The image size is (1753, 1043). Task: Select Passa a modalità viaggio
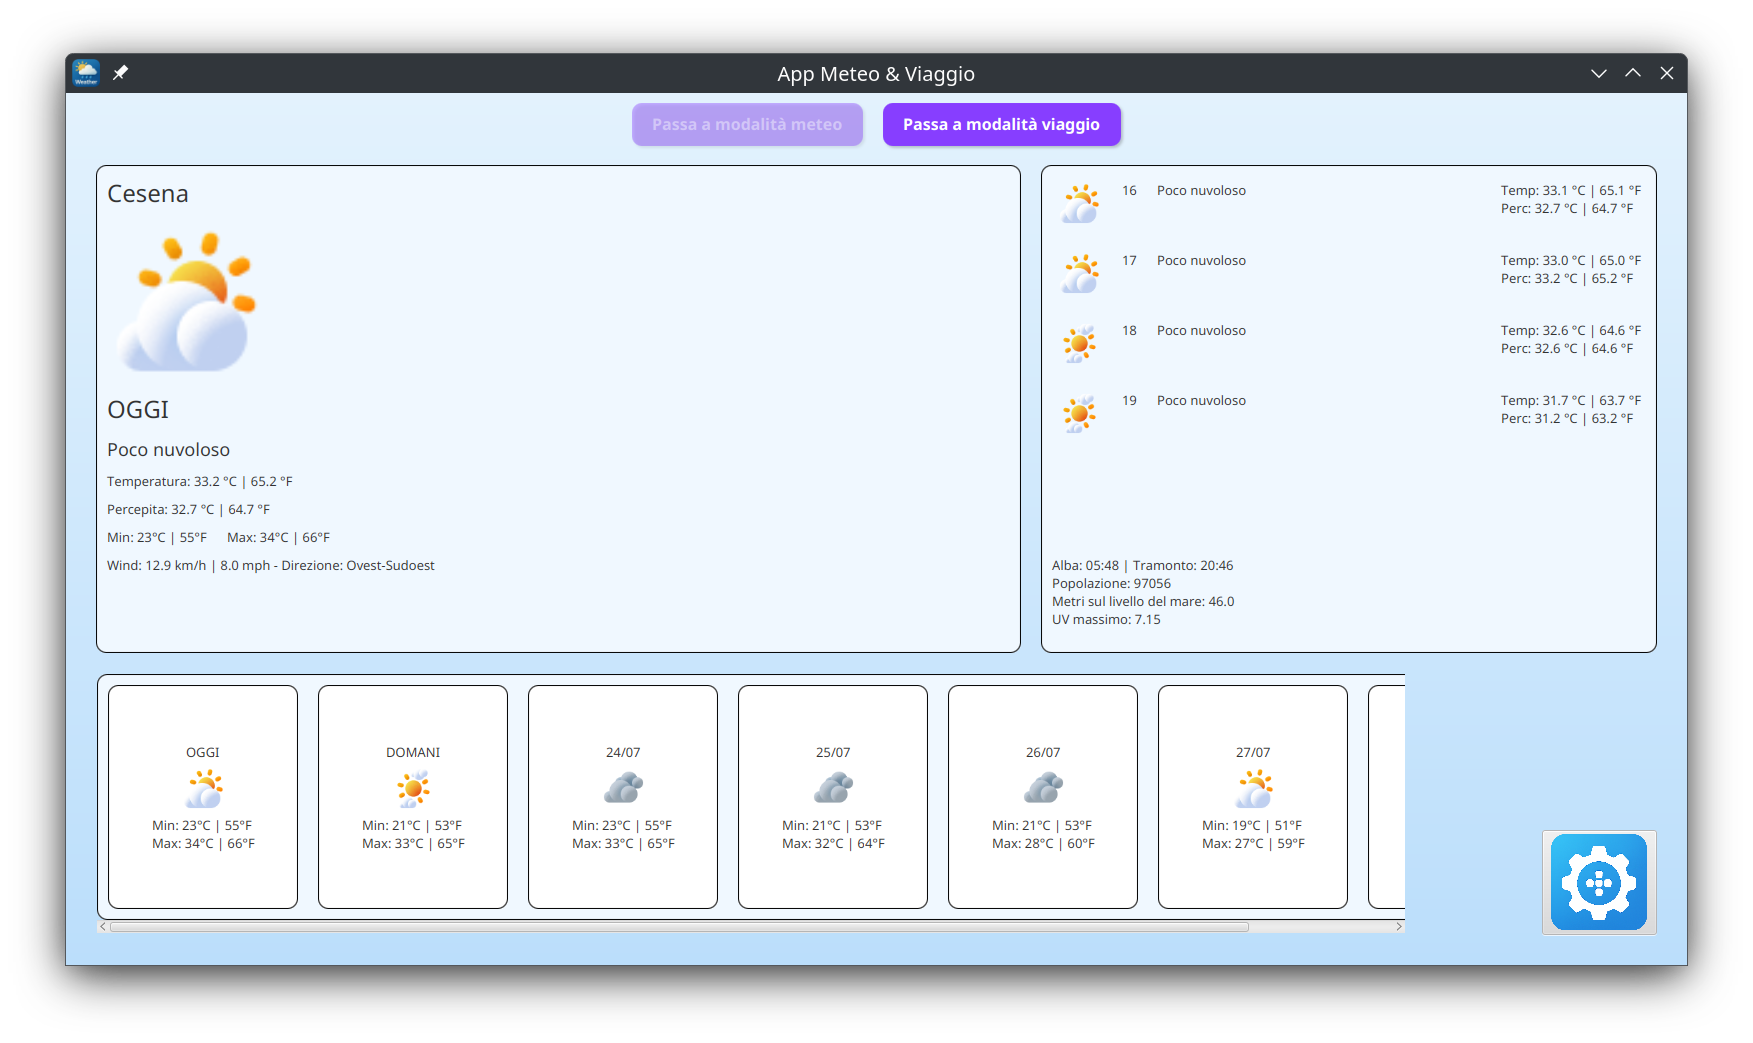[1001, 124]
